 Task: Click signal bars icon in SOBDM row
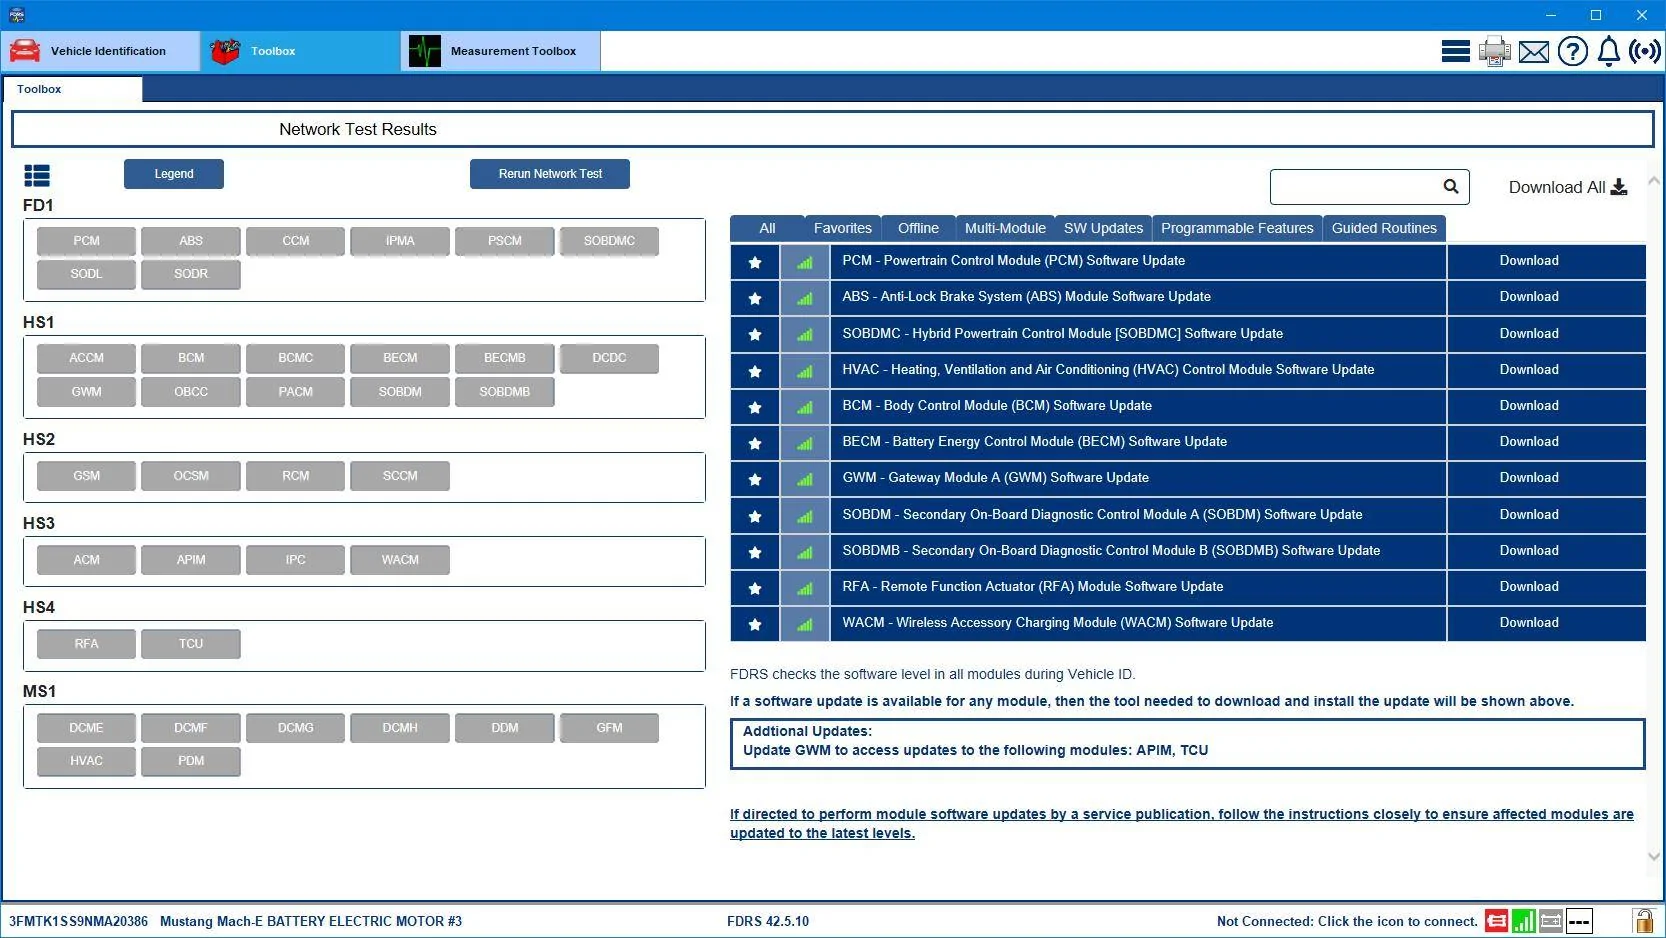click(805, 516)
